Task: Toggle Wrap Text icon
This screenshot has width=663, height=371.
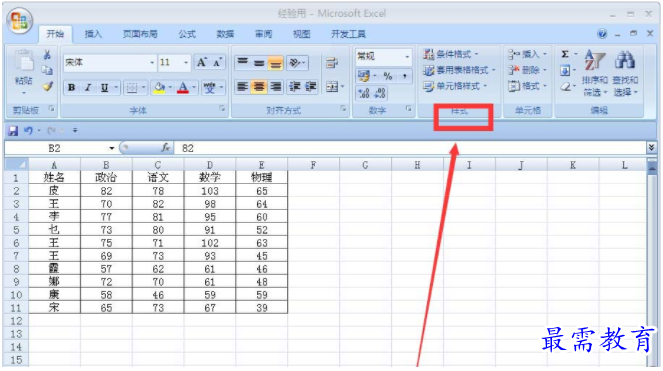Action: click(332, 63)
